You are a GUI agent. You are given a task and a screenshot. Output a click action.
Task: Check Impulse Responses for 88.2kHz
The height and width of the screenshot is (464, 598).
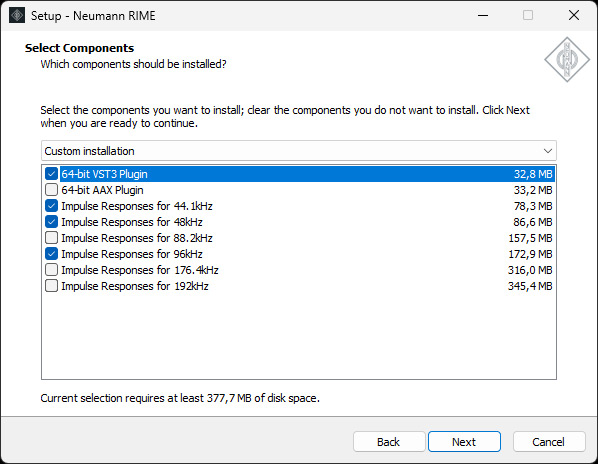pos(51,238)
